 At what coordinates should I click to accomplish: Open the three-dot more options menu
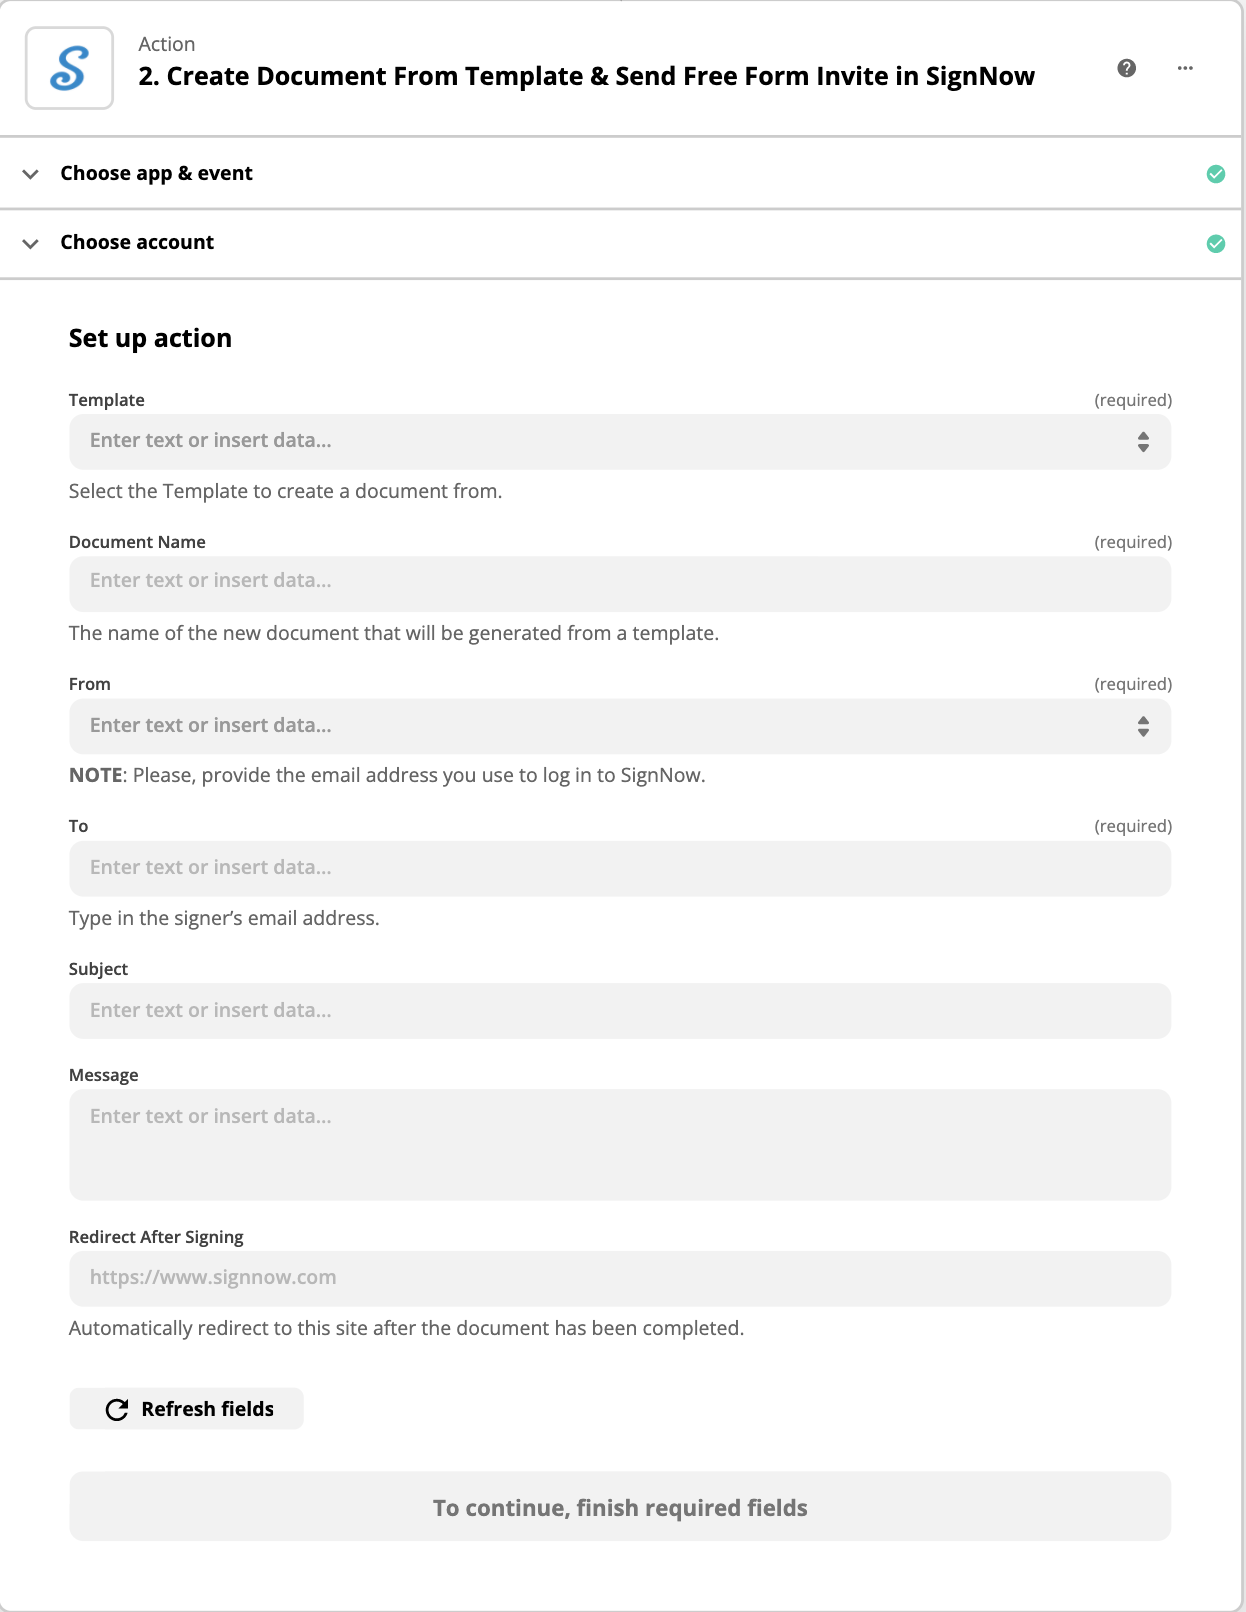1185,68
